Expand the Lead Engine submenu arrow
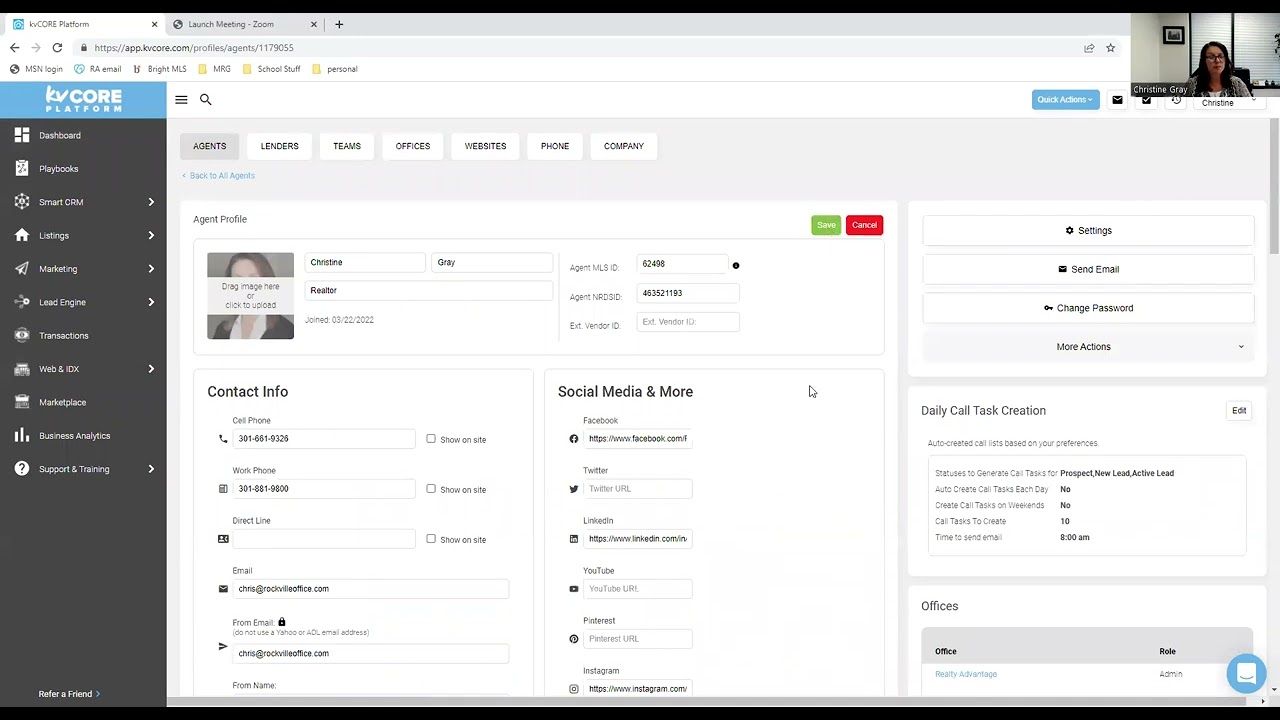This screenshot has height=720, width=1280. (x=151, y=302)
